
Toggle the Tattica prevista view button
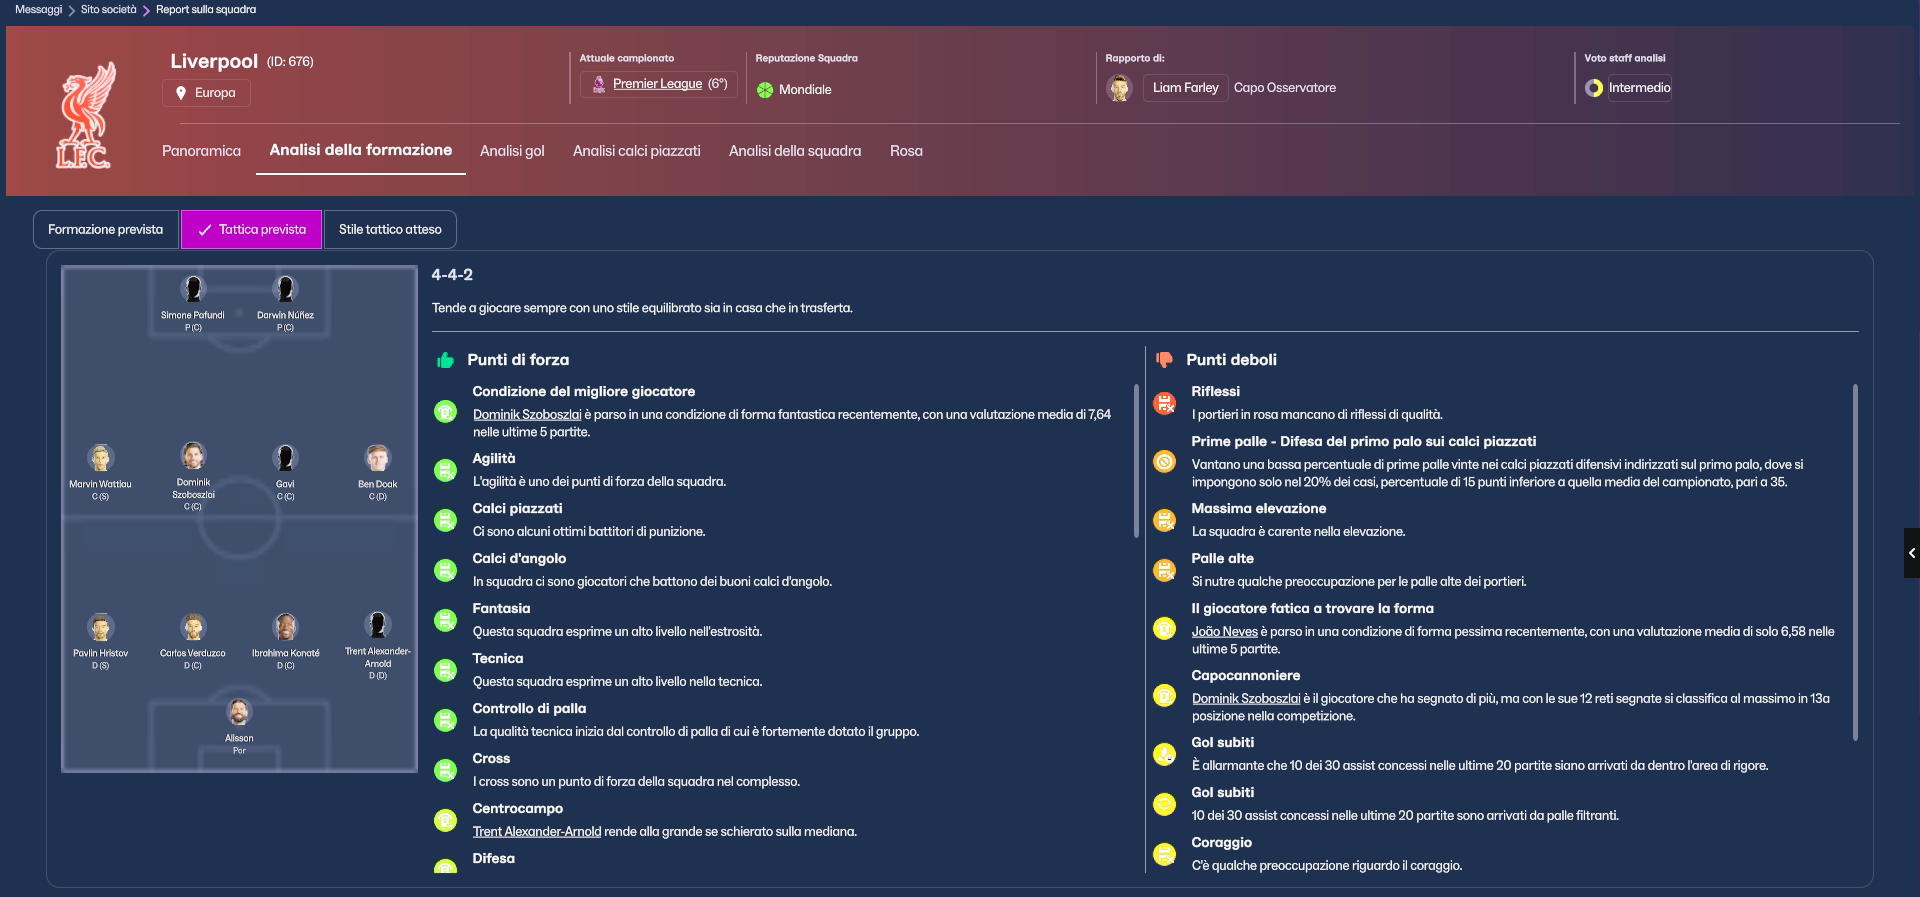pyautogui.click(x=251, y=229)
